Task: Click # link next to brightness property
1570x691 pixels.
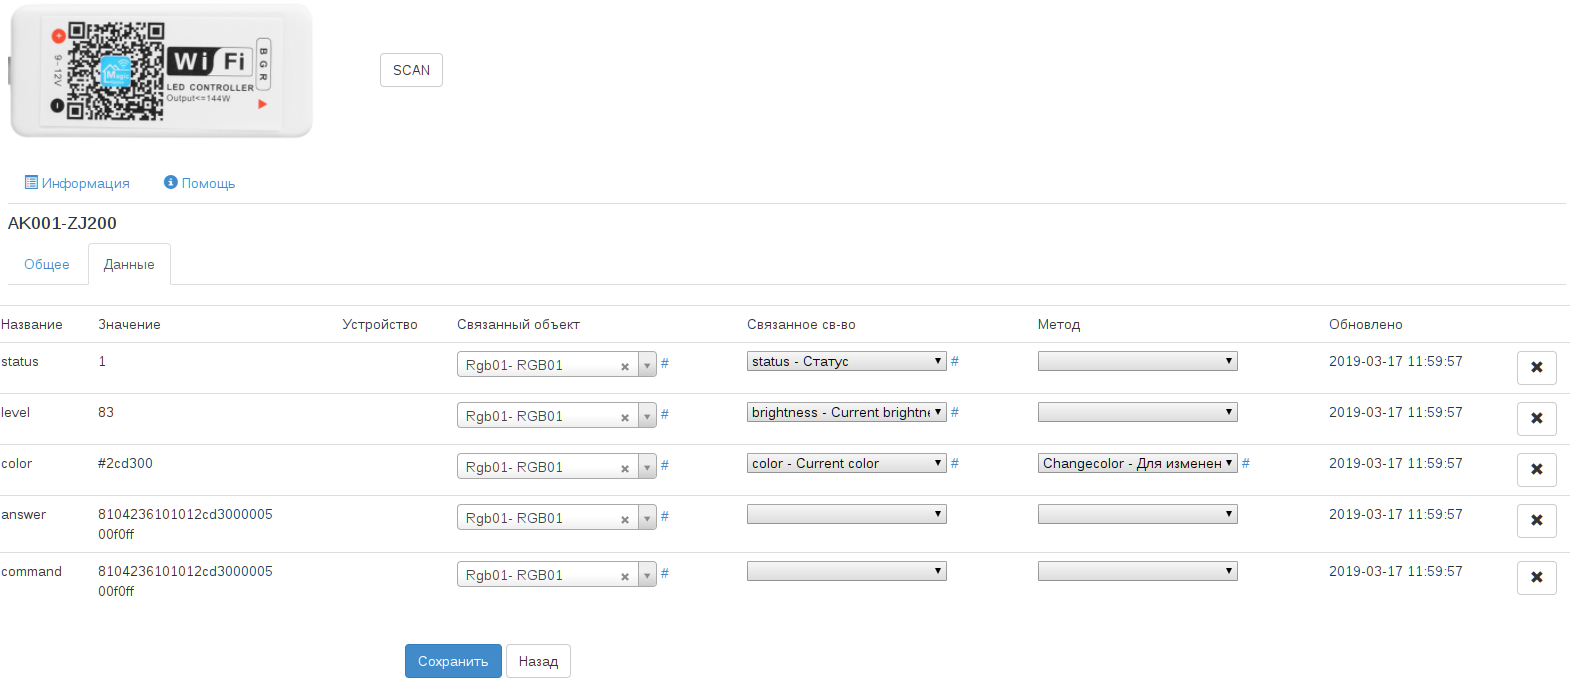Action: pyautogui.click(x=955, y=412)
